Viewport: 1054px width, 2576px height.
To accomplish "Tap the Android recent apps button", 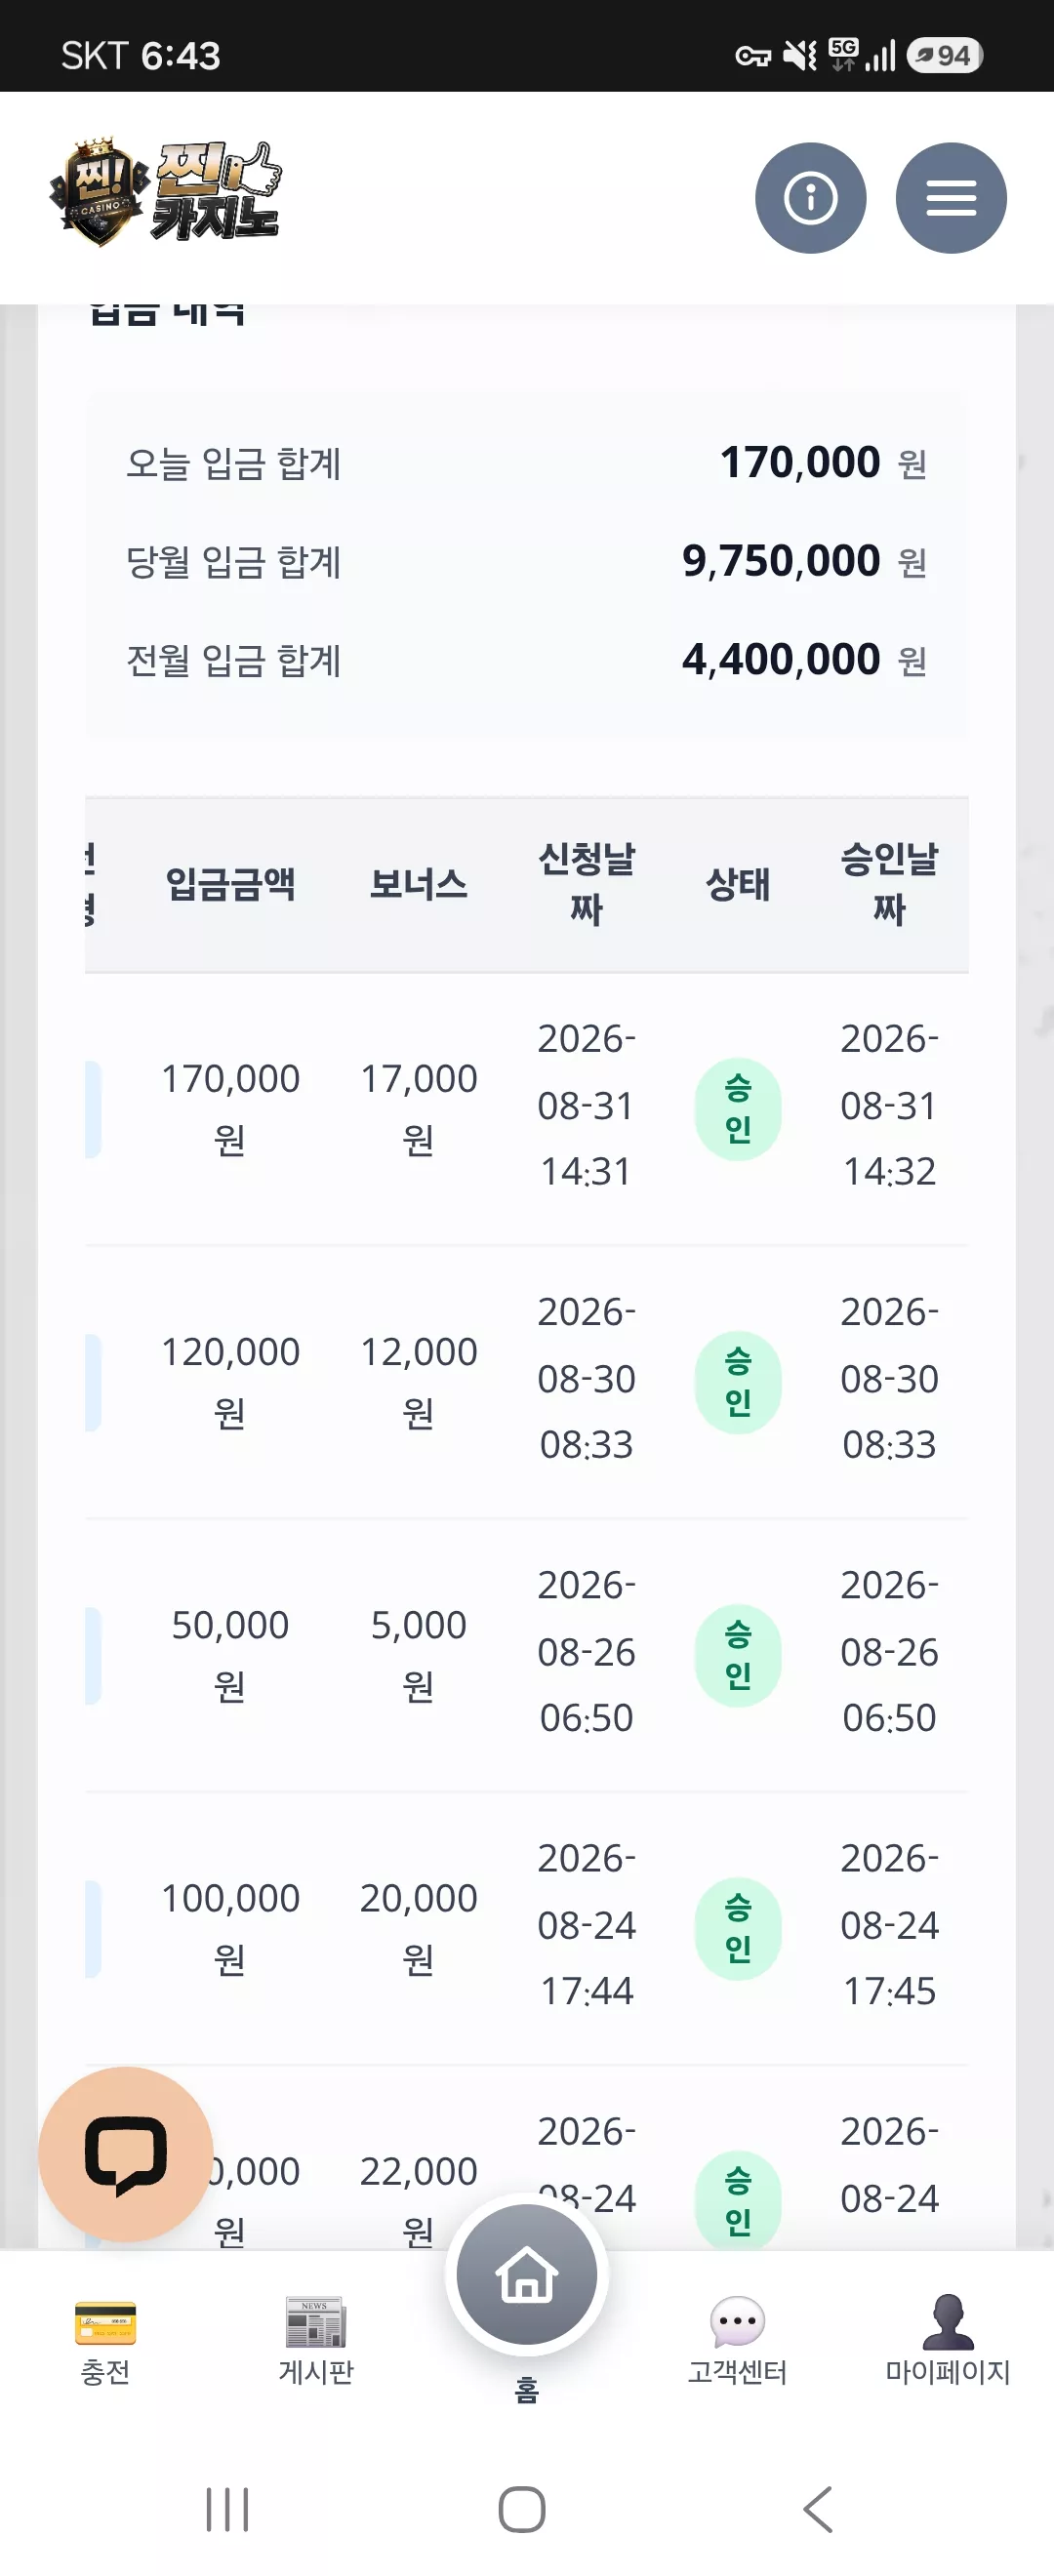I will 227,2509.
